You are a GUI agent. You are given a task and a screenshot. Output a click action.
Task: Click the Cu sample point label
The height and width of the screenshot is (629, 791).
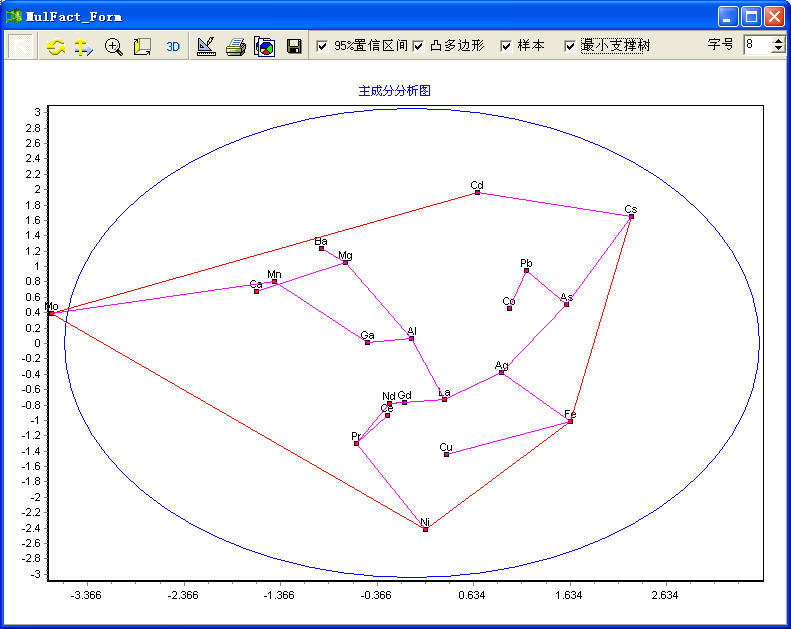tap(446, 447)
